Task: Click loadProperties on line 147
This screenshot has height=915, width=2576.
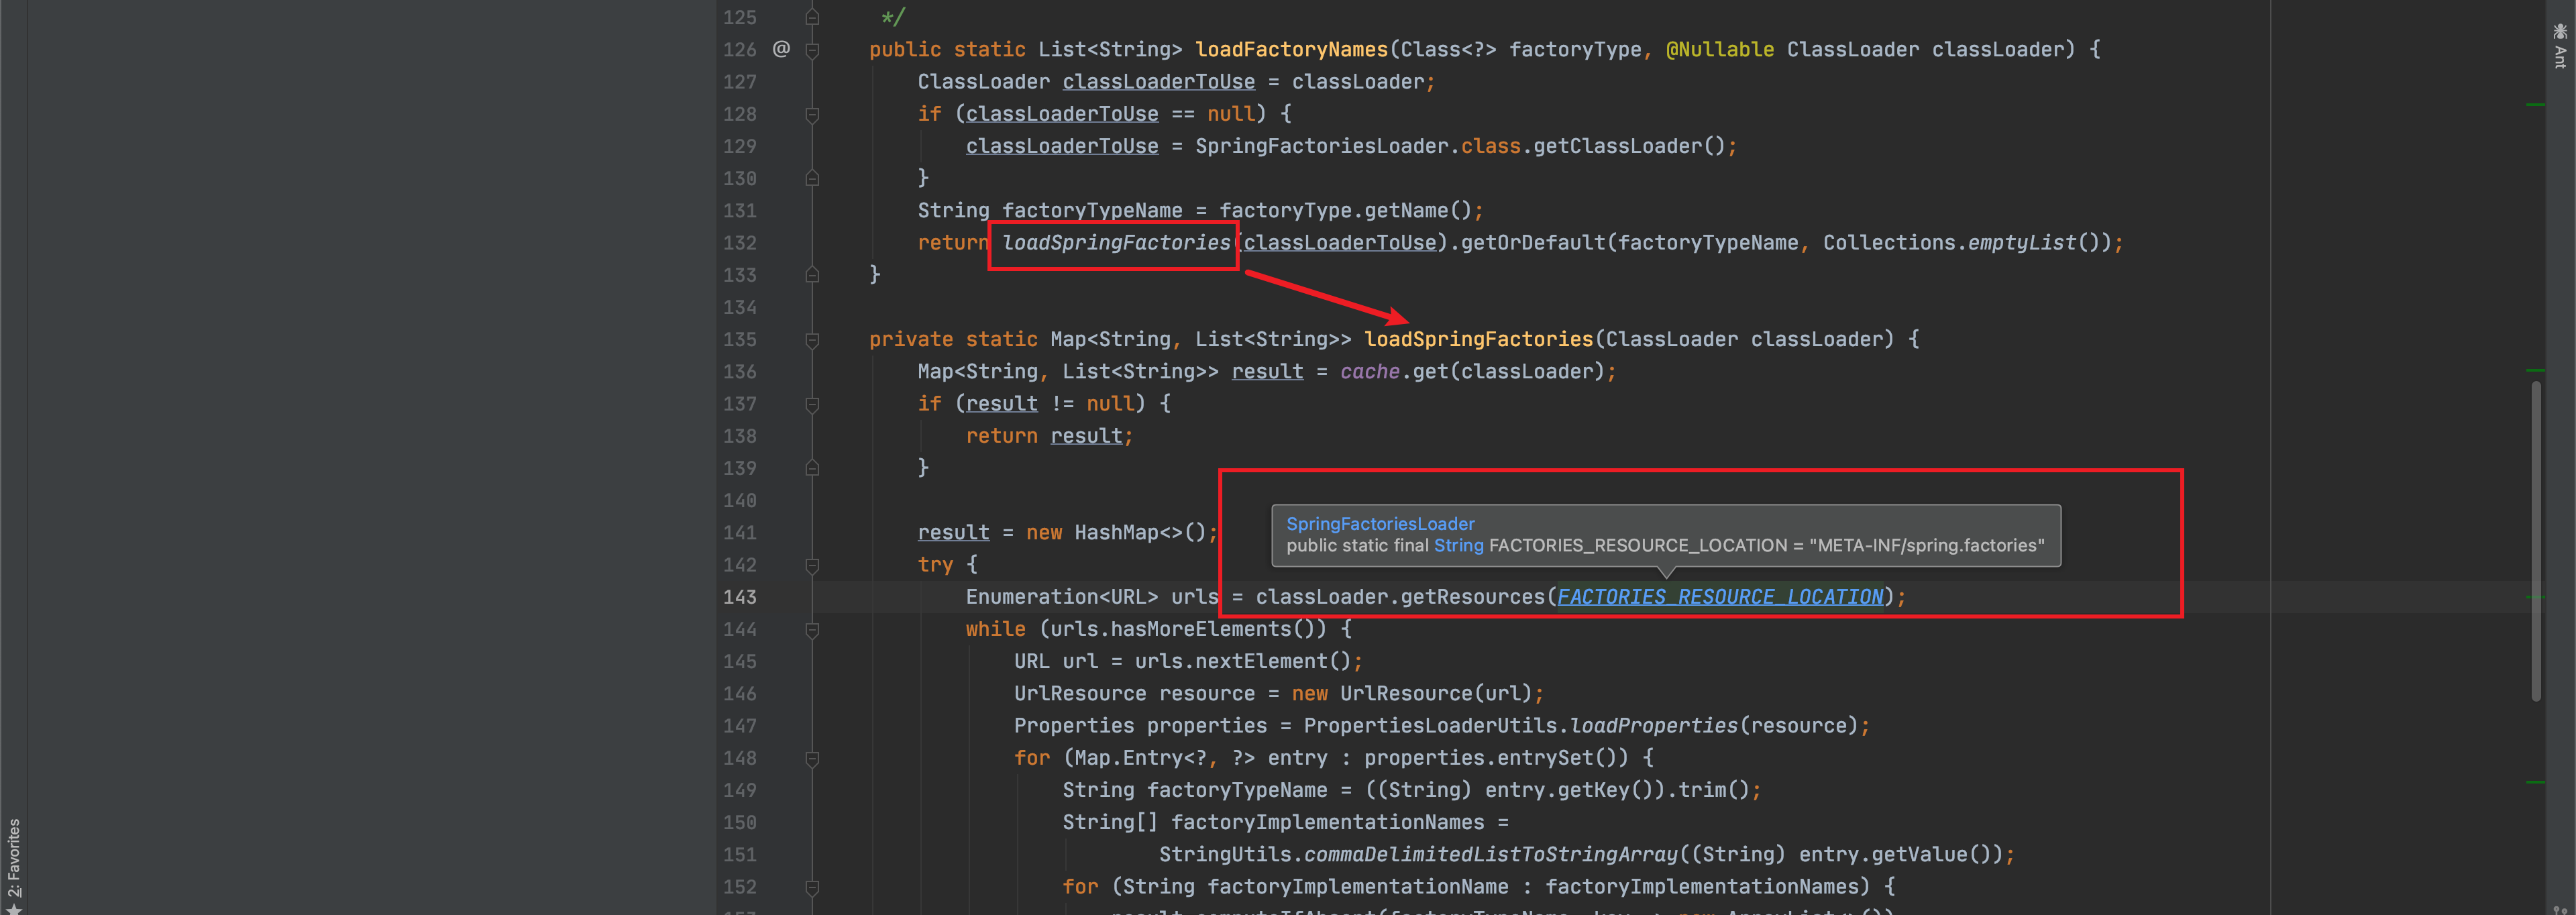Action: coord(1653,725)
